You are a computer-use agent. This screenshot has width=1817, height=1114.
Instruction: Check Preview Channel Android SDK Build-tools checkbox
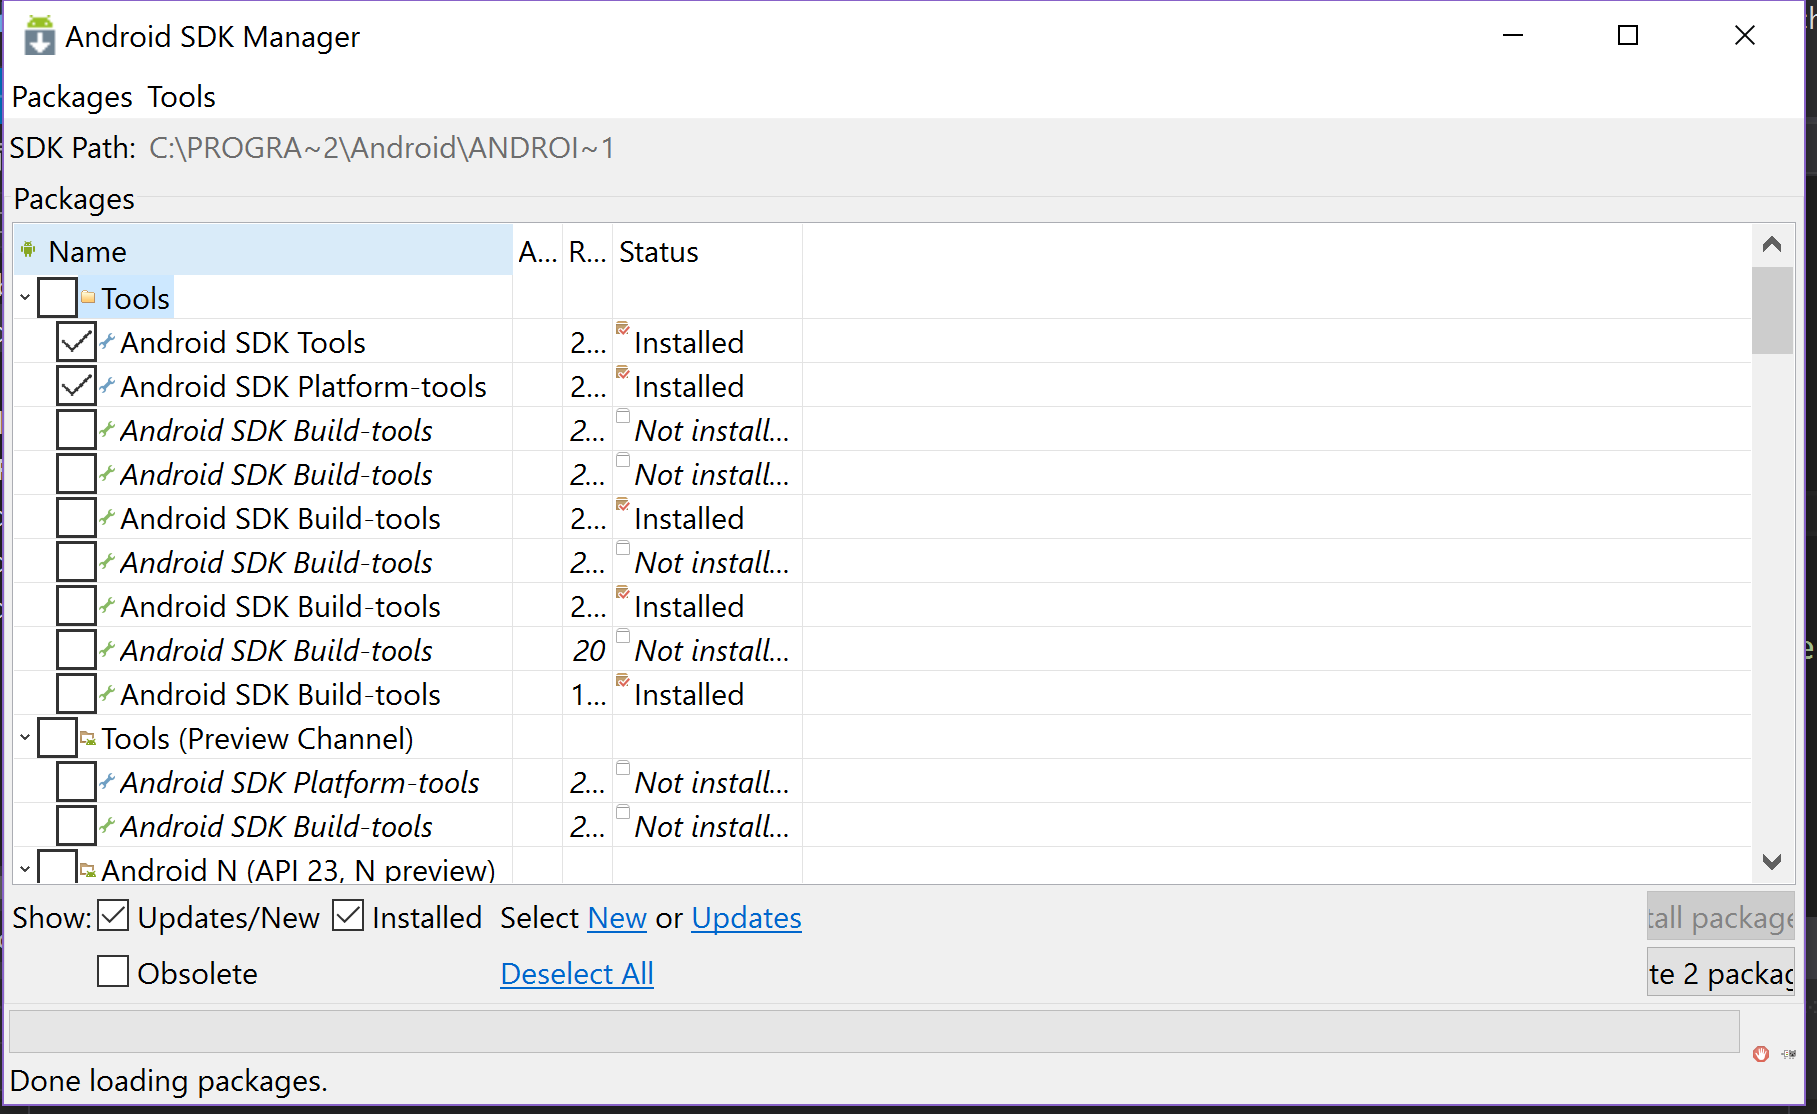pyautogui.click(x=76, y=826)
